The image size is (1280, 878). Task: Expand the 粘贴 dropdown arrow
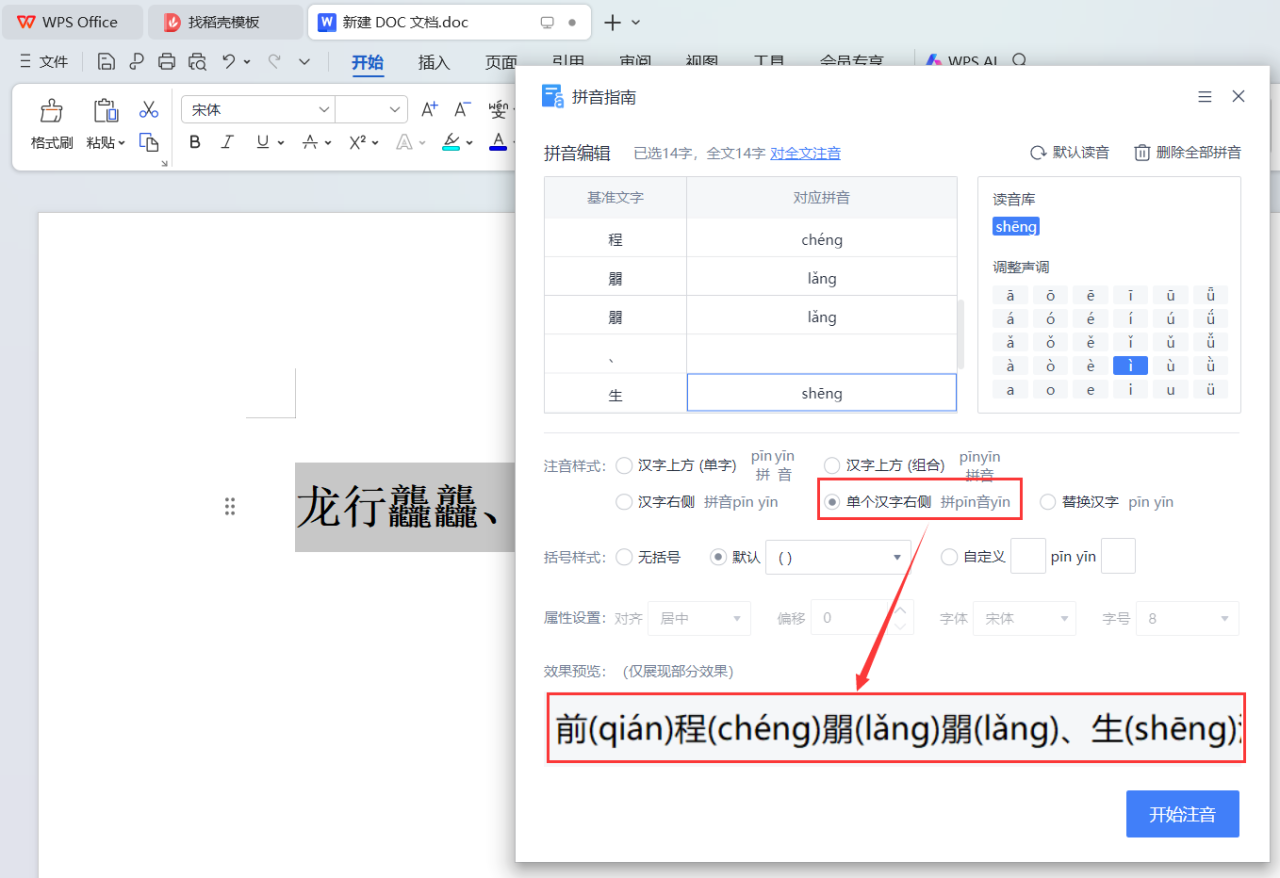point(122,143)
